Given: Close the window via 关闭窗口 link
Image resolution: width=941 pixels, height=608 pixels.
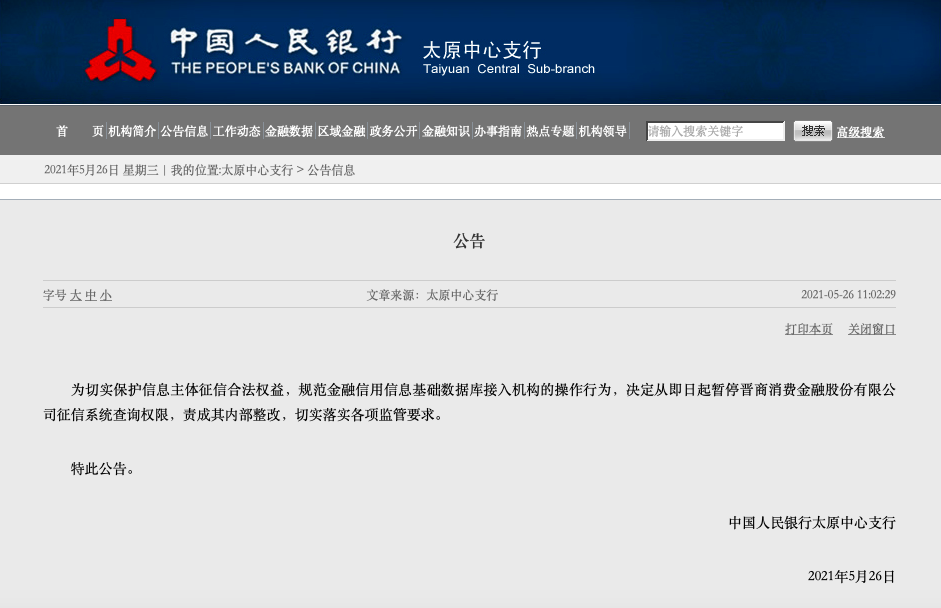Looking at the screenshot, I should point(871,330).
